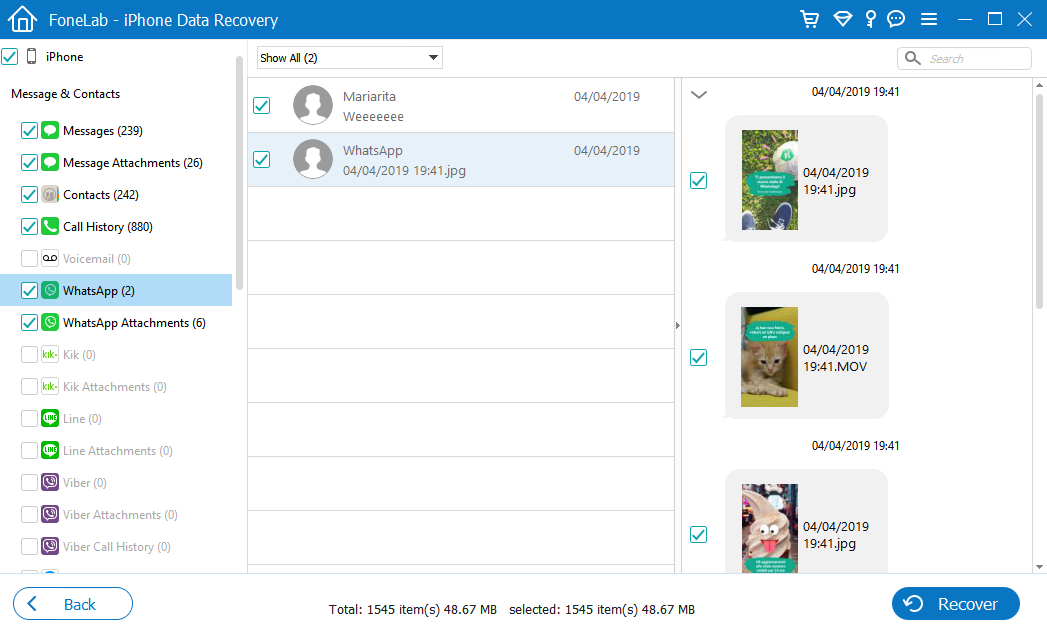This screenshot has width=1047, height=634.
Task: Click the Mariarita contact avatar
Action: (x=313, y=105)
